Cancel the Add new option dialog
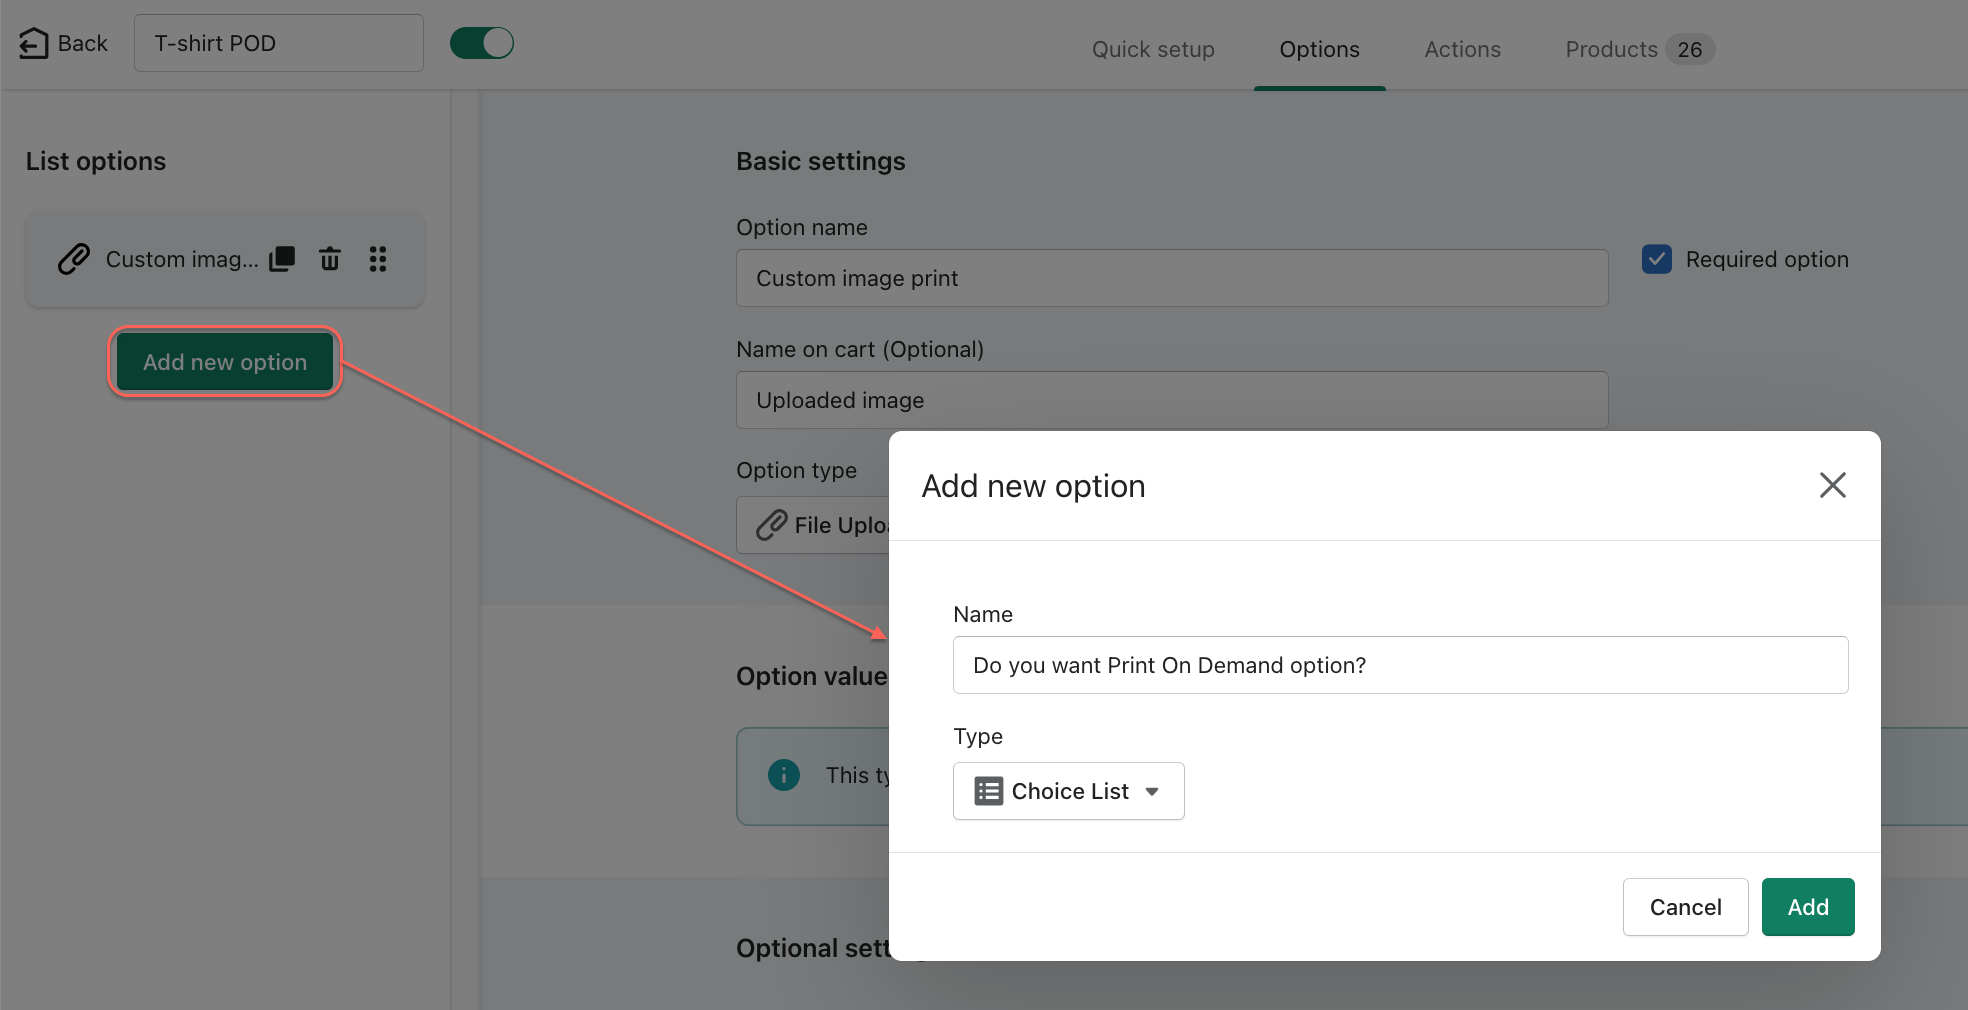Screen dimensions: 1968x1010 point(1685,907)
